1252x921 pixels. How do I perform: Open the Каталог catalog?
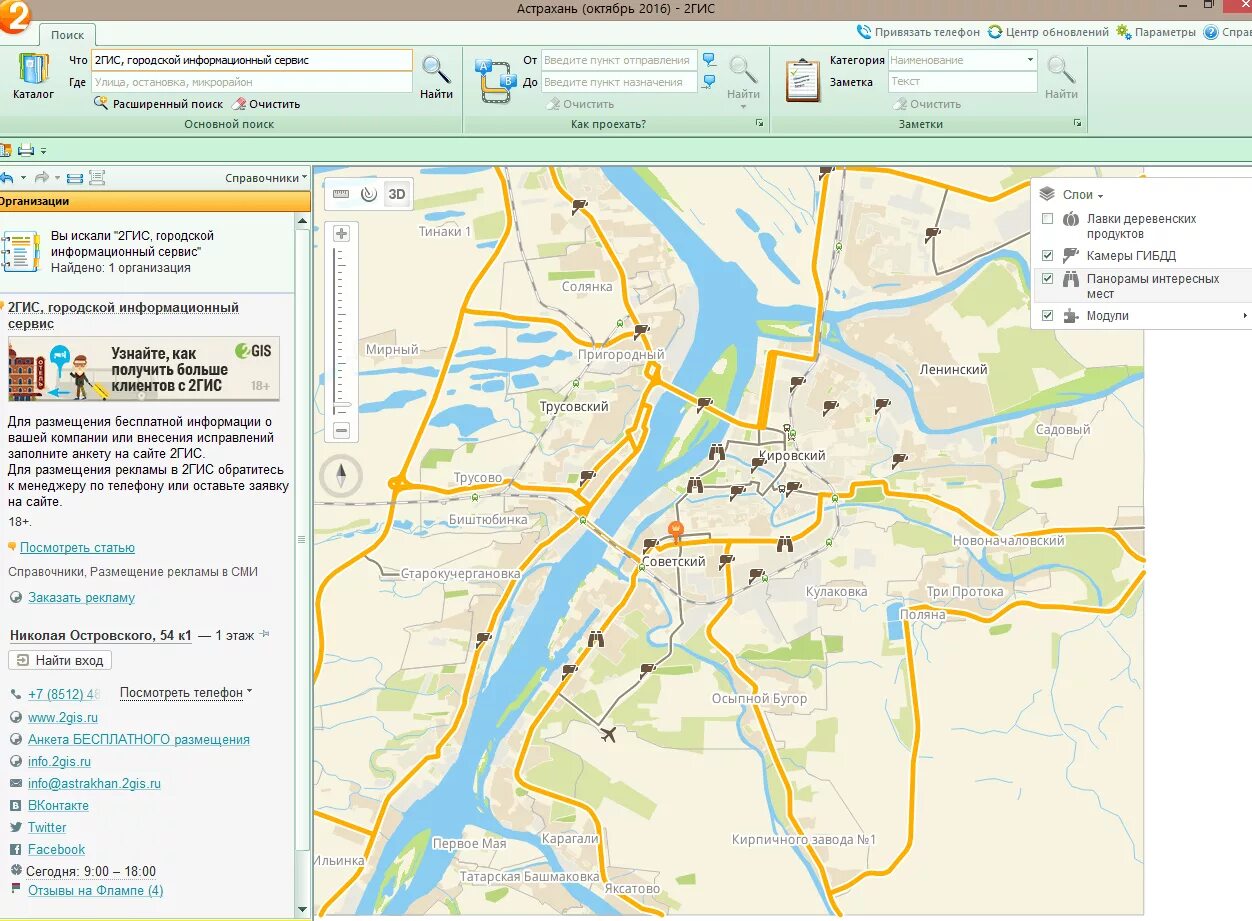click(33, 76)
